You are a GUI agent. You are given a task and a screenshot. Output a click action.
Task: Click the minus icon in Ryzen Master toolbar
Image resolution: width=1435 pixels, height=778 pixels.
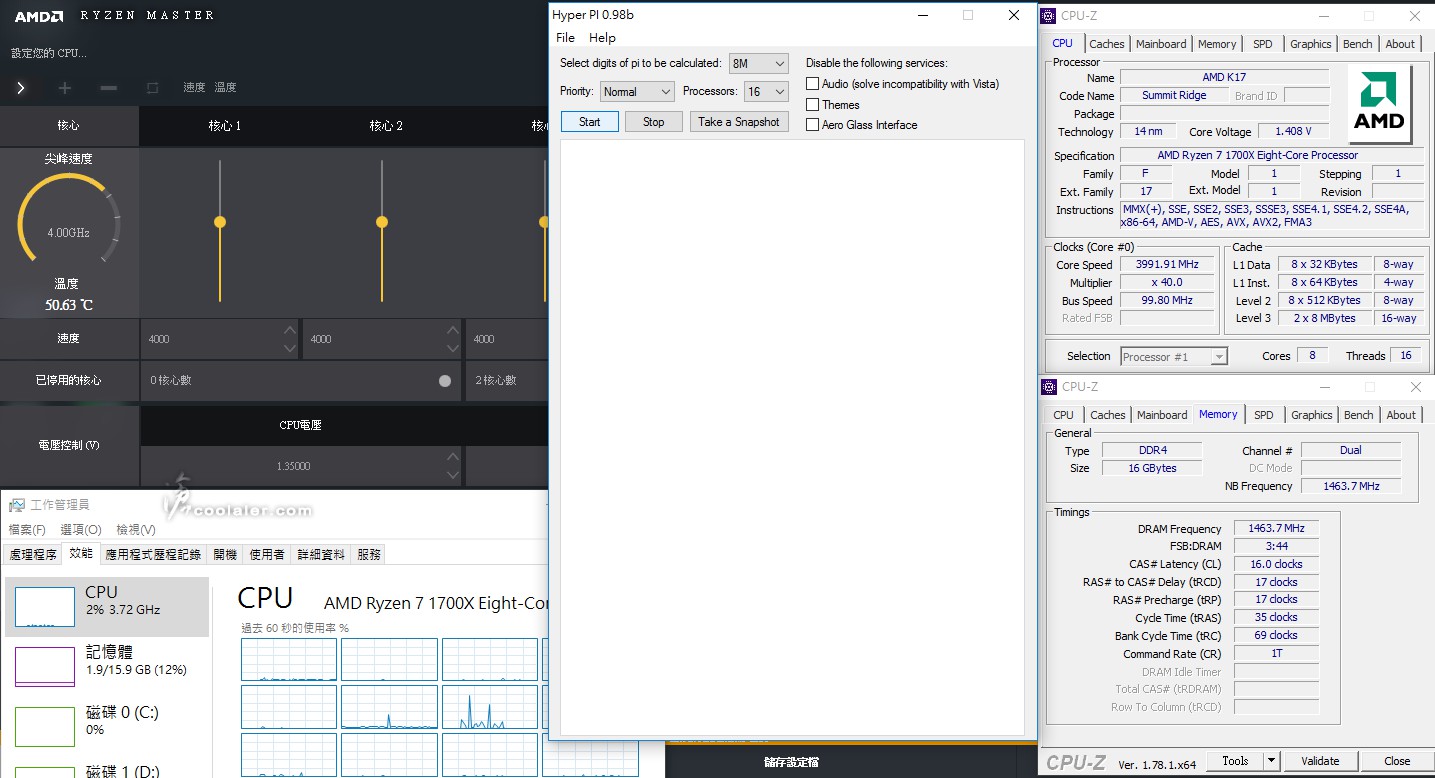(x=109, y=88)
